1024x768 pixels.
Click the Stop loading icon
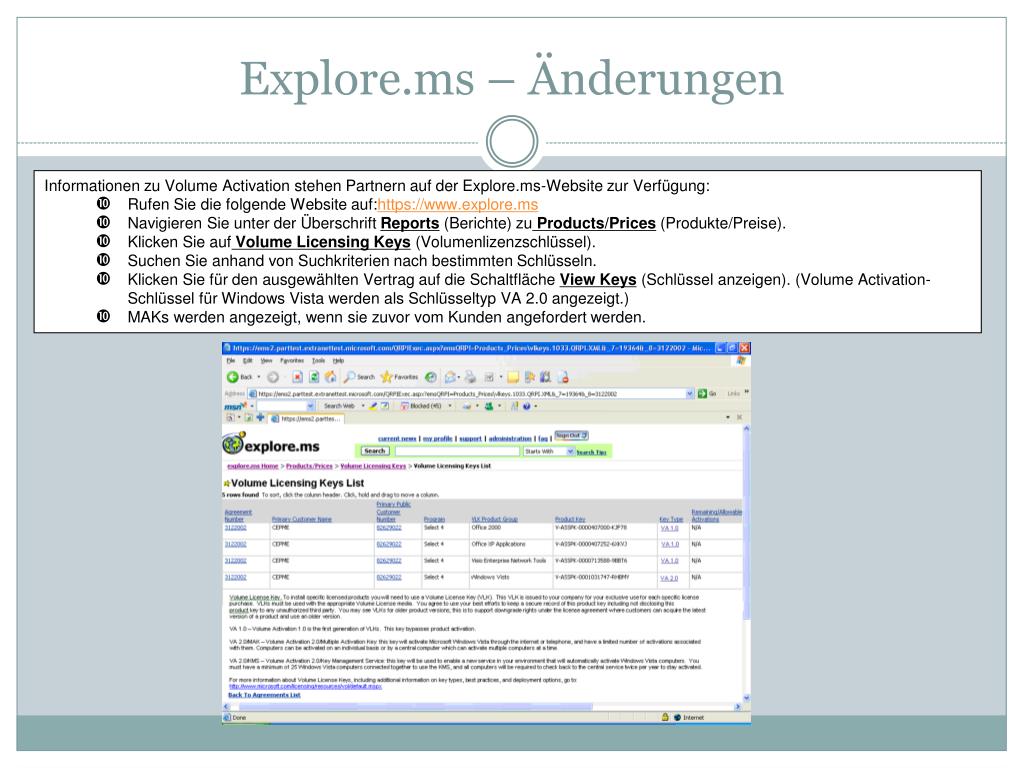(297, 377)
